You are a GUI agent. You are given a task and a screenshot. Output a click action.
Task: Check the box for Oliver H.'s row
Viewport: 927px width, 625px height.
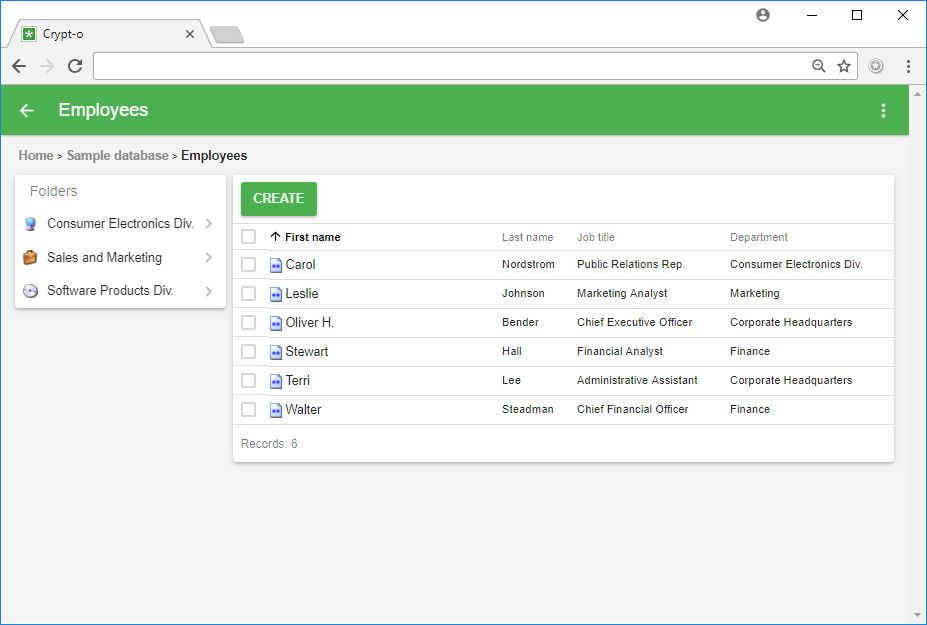248,322
